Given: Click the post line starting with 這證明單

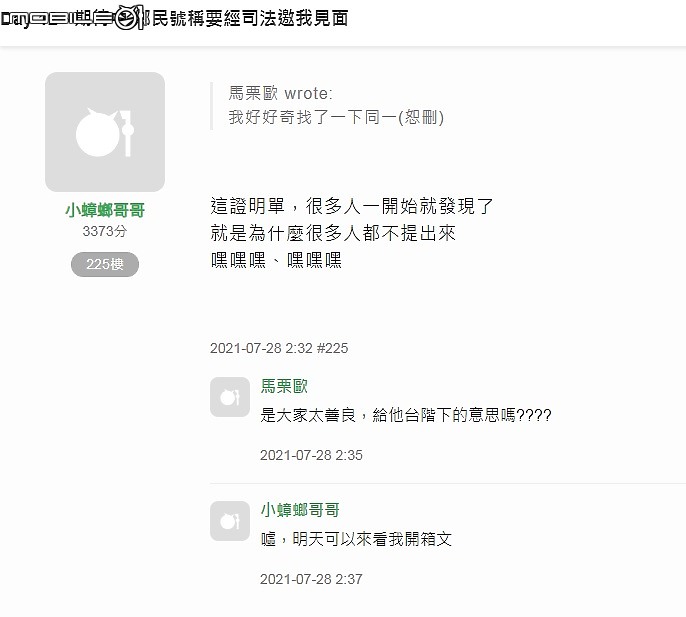Looking at the screenshot, I should point(353,207).
